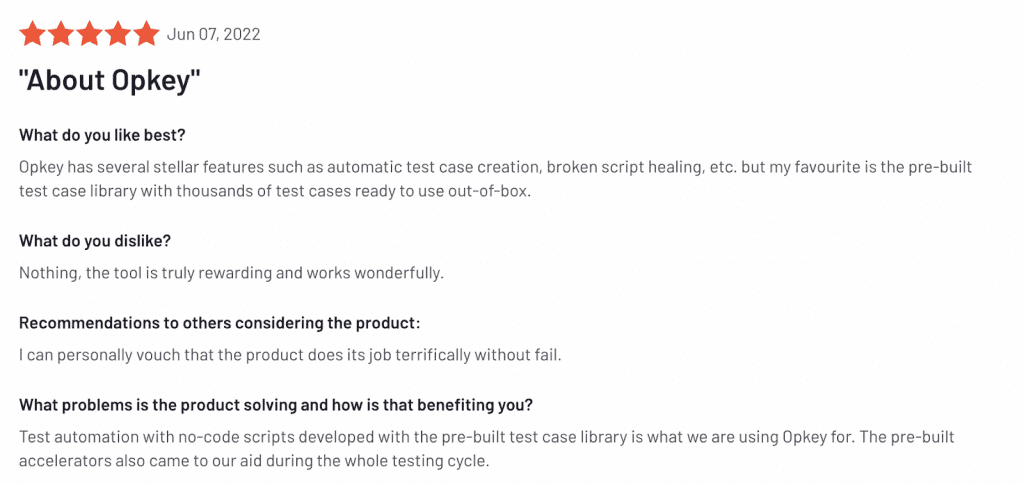Image resolution: width=1024 pixels, height=484 pixels.
Task: Click the line about thousands of ready test cases
Action: pyautogui.click(x=274, y=190)
